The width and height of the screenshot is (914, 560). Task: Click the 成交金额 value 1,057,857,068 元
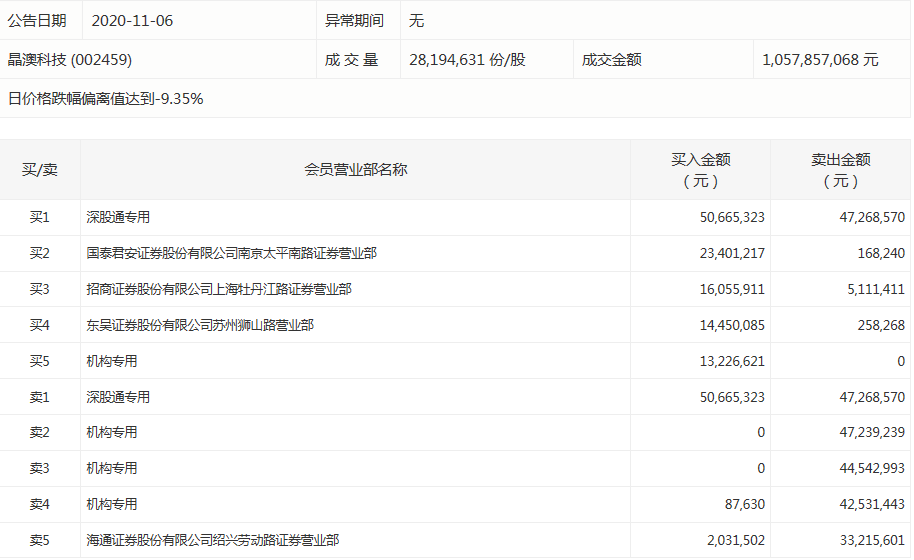(x=820, y=59)
